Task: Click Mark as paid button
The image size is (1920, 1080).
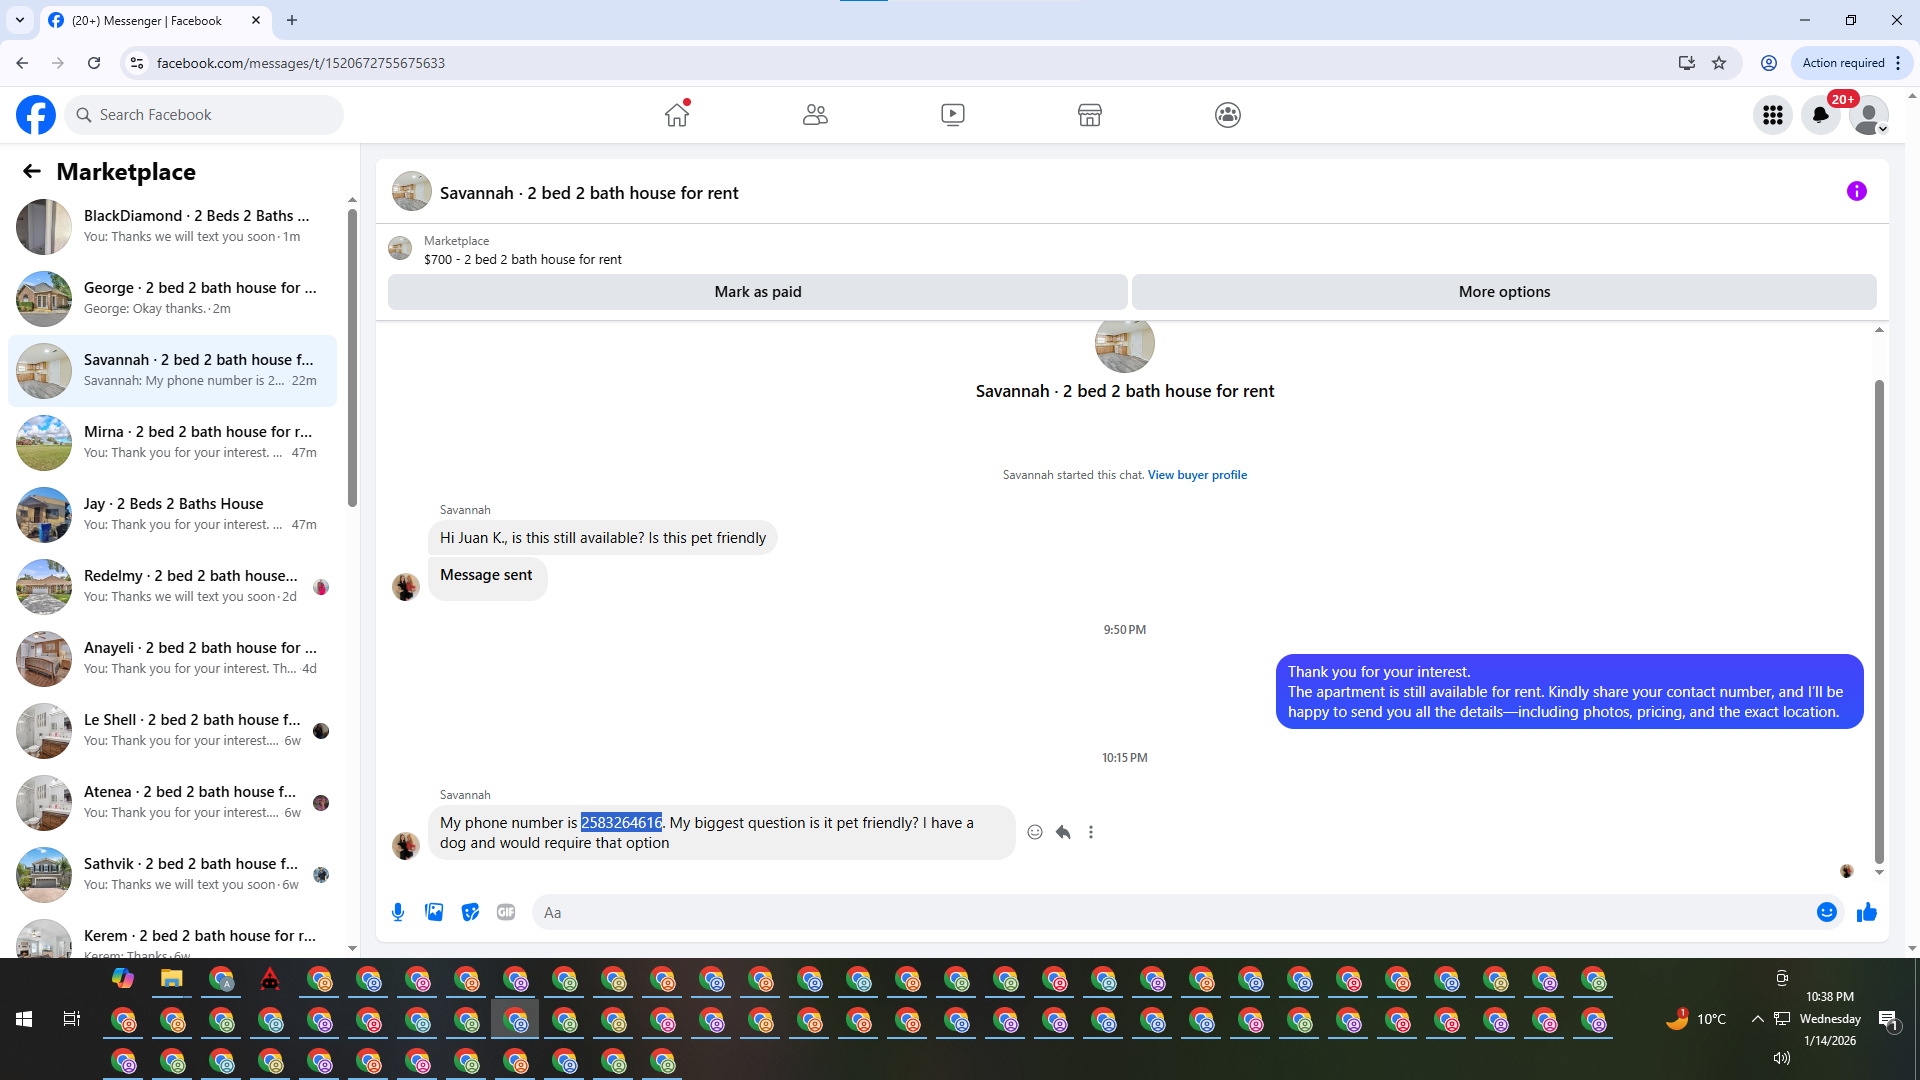Action: pos(757,292)
